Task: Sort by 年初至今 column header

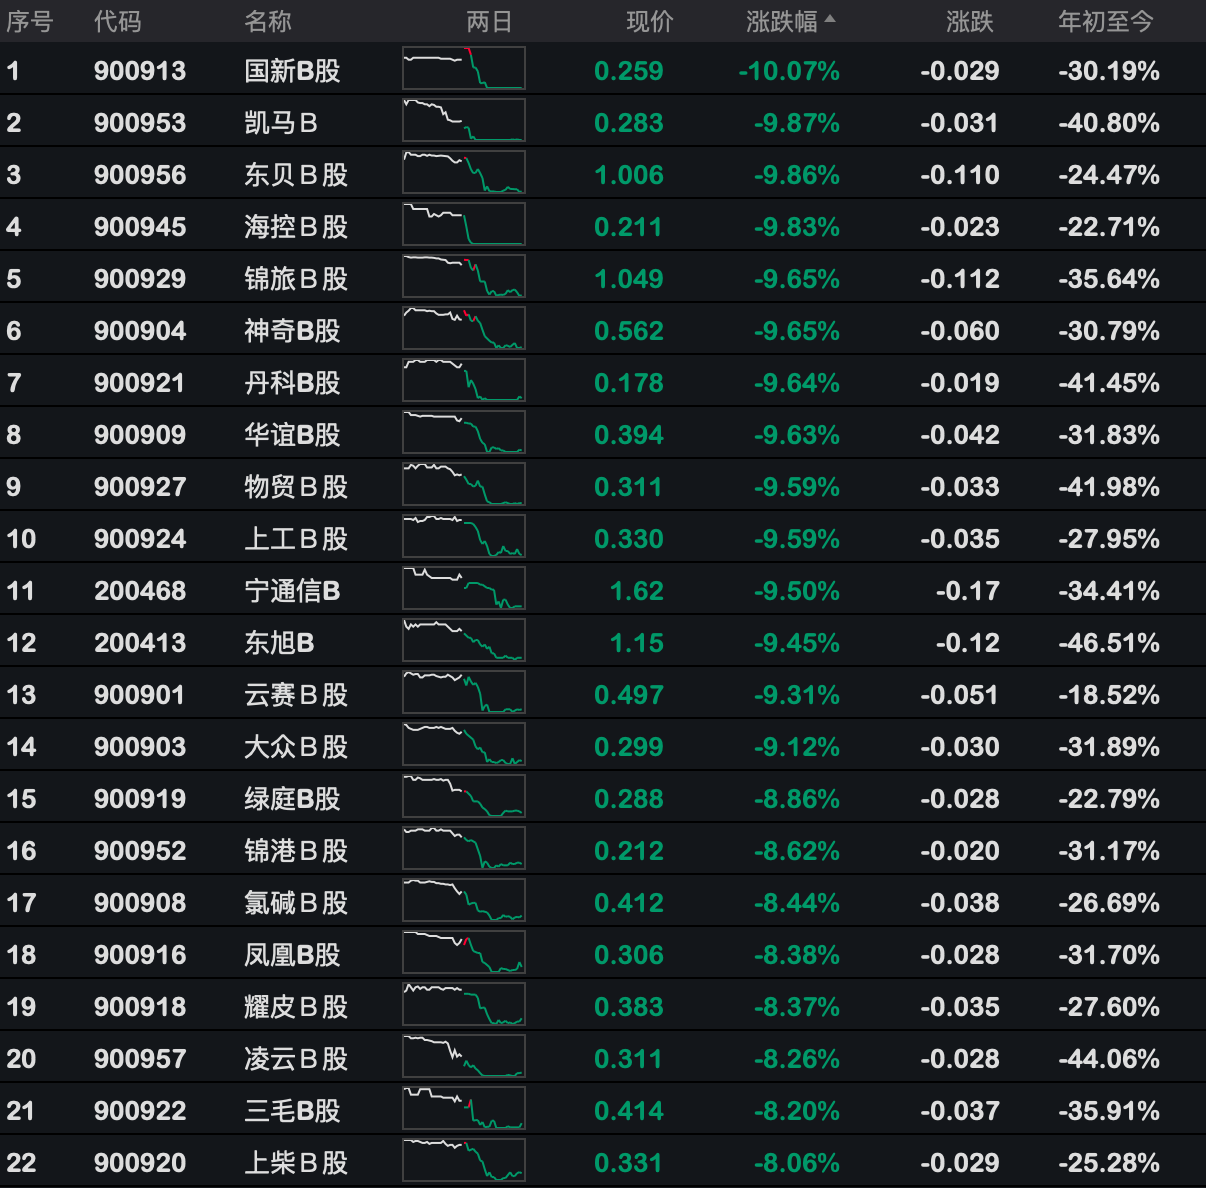Action: [x=1105, y=21]
